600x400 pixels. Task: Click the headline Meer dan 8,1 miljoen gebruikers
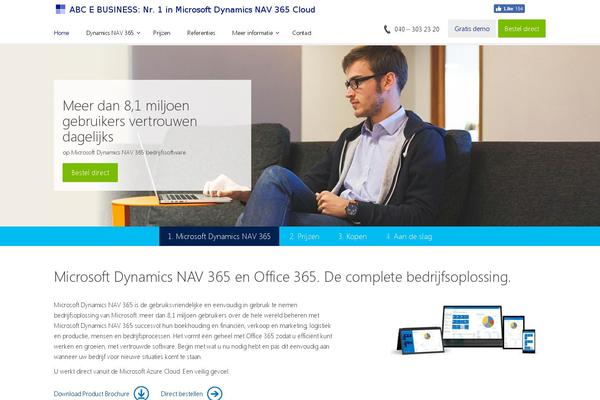(x=130, y=121)
